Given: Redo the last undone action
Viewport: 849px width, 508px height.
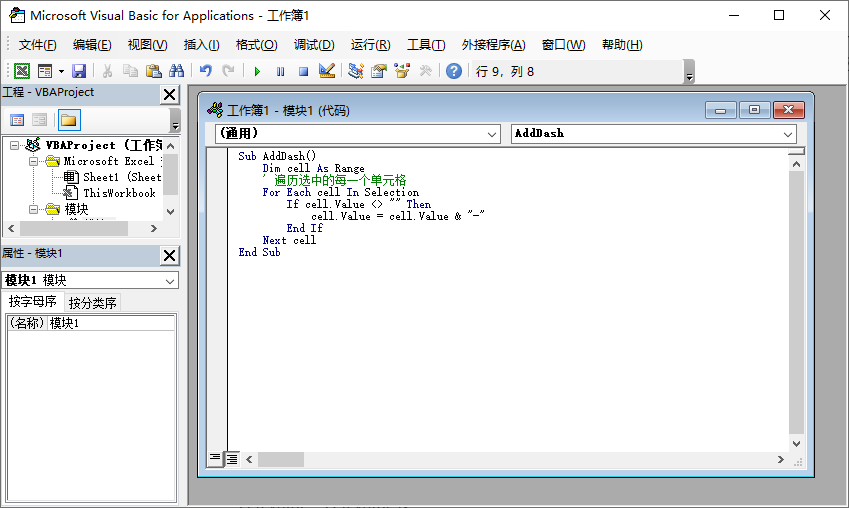Looking at the screenshot, I should tap(228, 71).
